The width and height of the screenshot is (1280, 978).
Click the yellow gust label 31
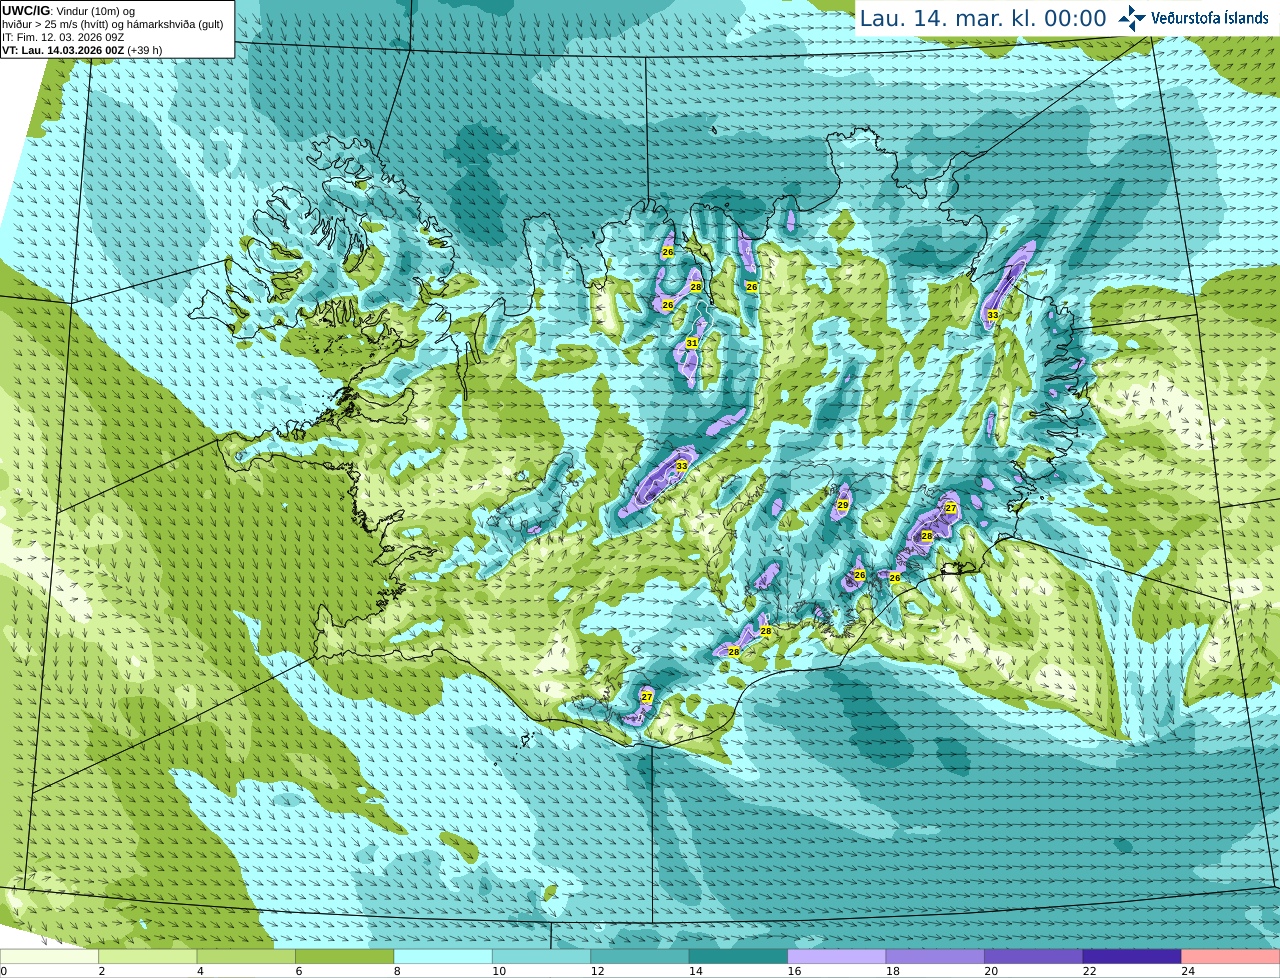point(691,343)
